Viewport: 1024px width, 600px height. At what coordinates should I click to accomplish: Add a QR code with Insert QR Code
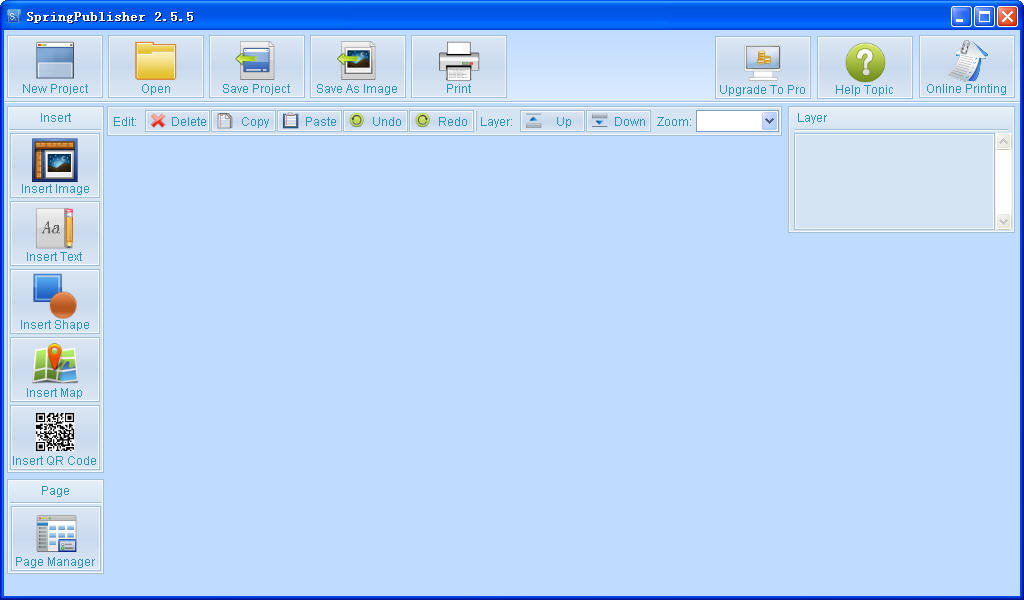coord(55,437)
